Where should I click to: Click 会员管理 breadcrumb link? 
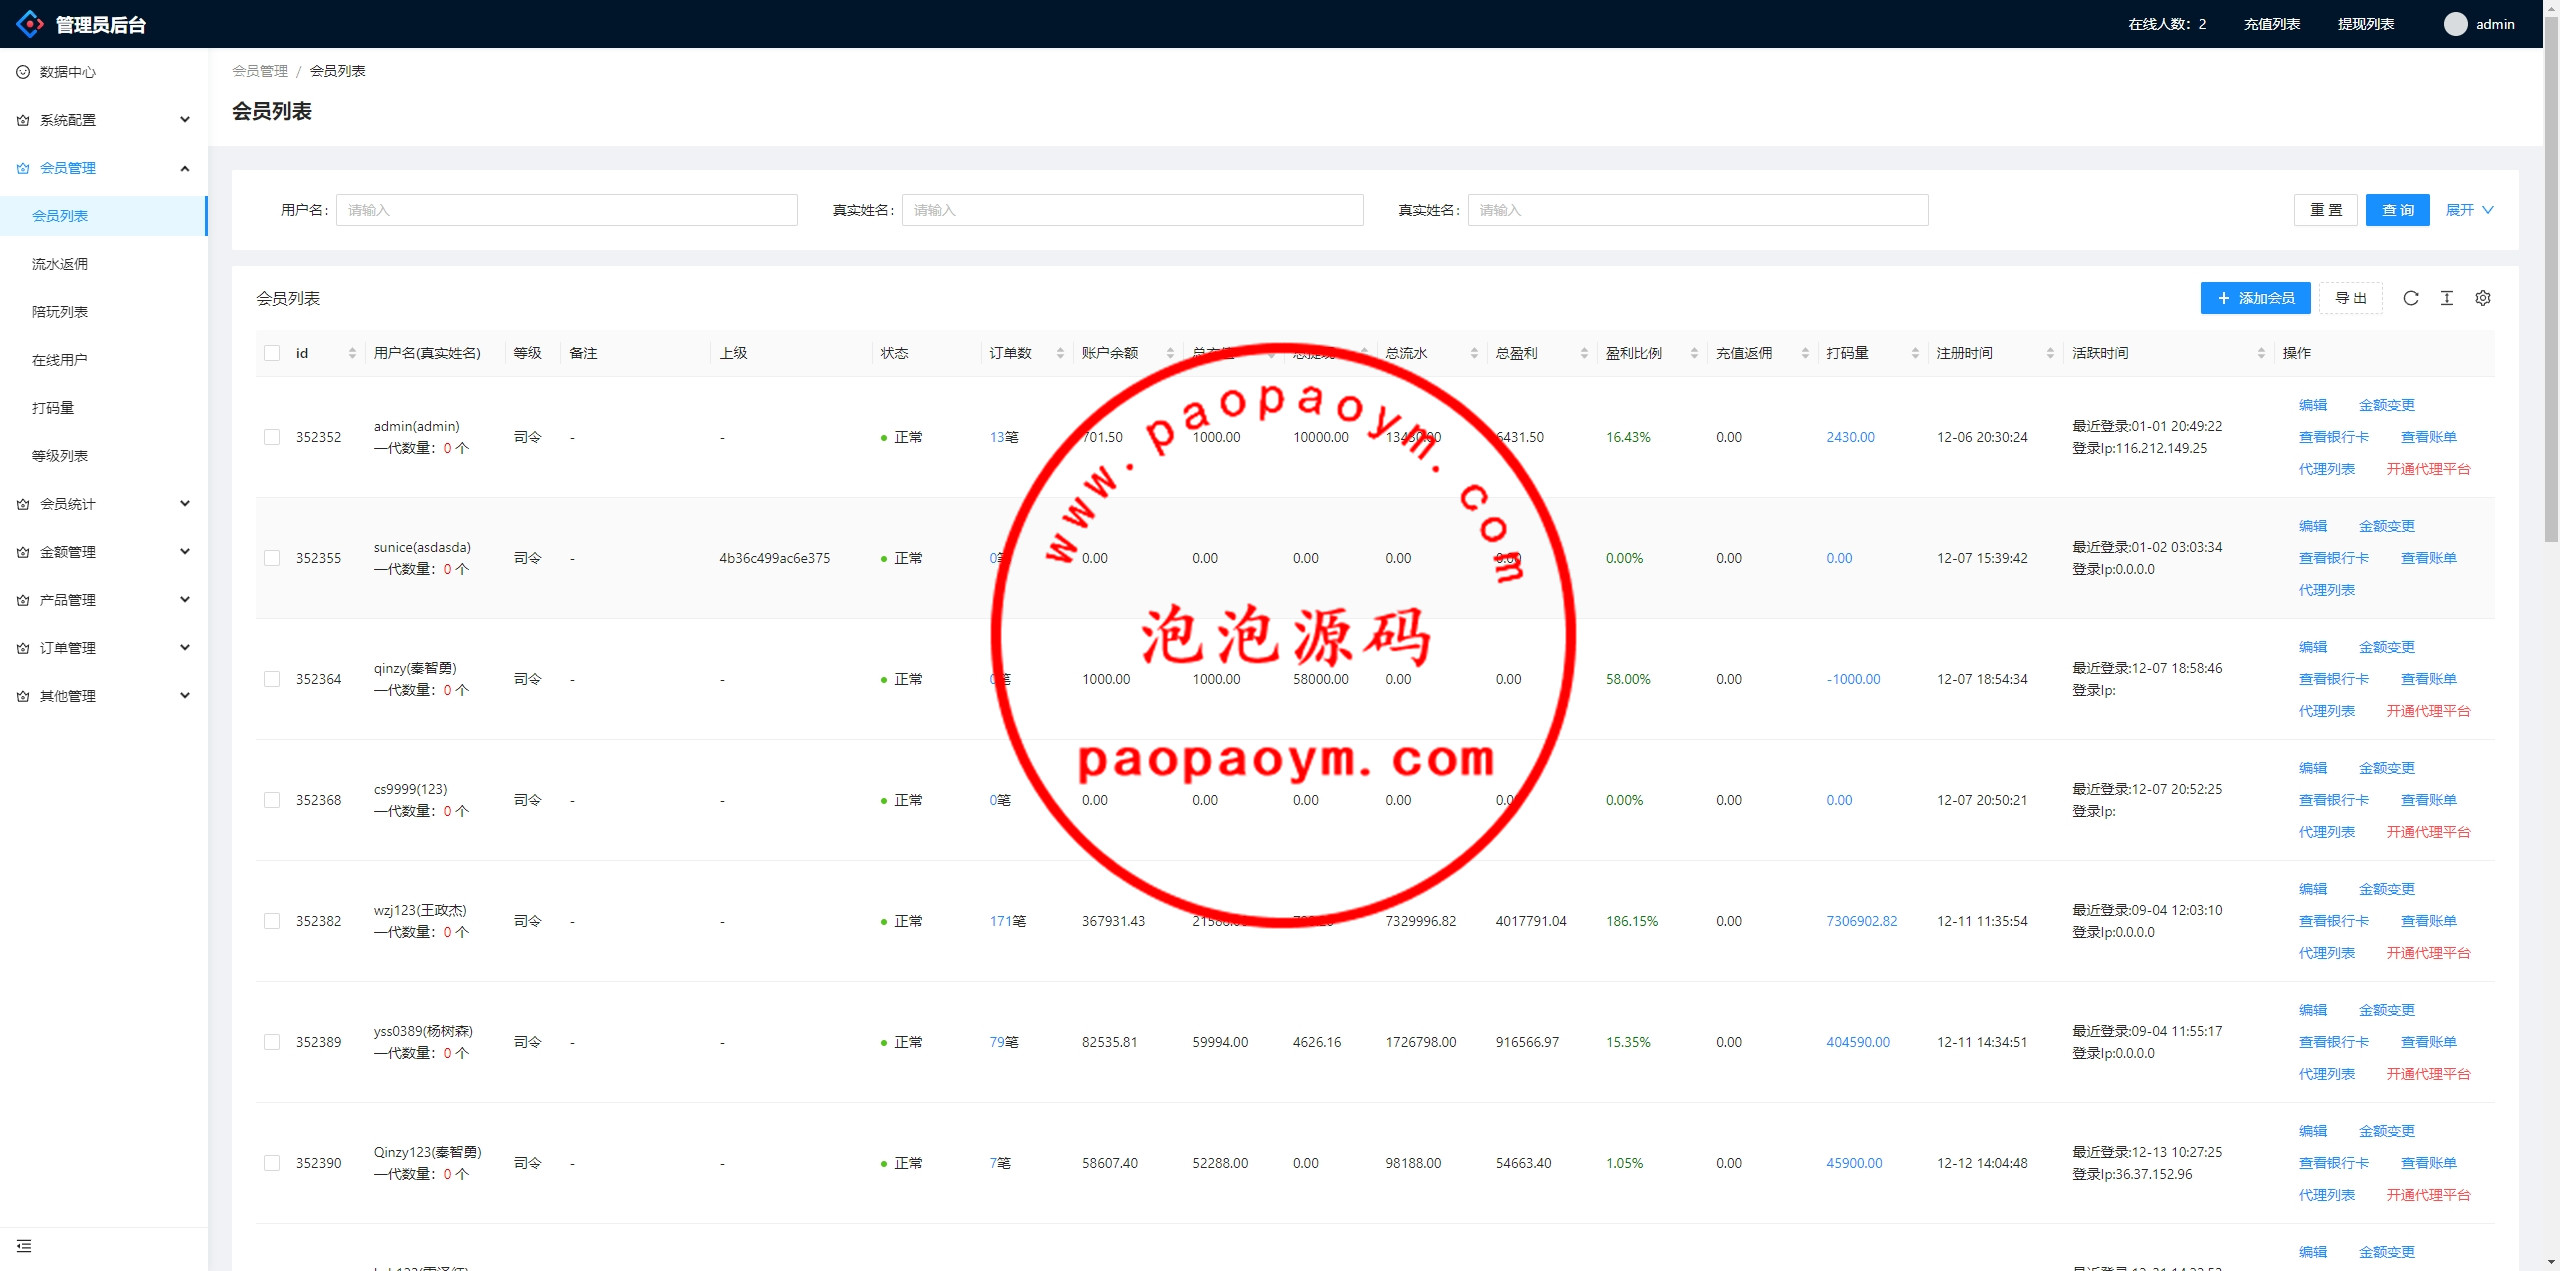(x=259, y=71)
